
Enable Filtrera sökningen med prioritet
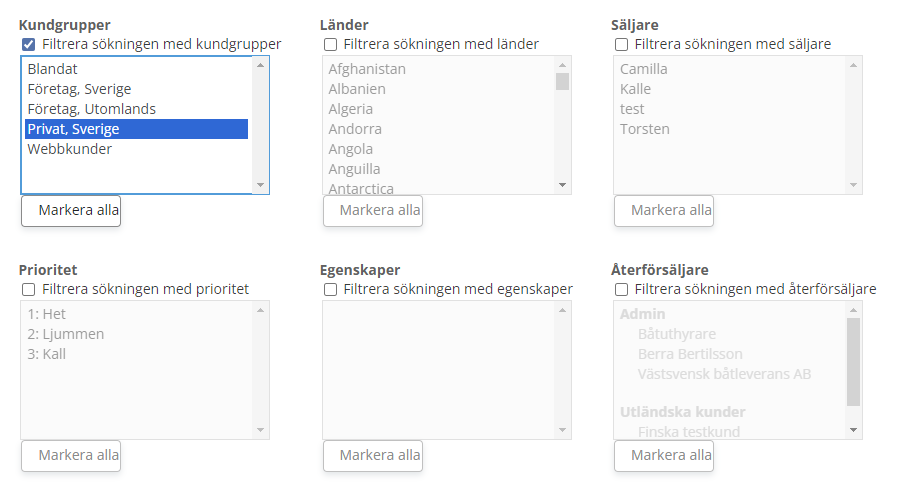click(28, 289)
